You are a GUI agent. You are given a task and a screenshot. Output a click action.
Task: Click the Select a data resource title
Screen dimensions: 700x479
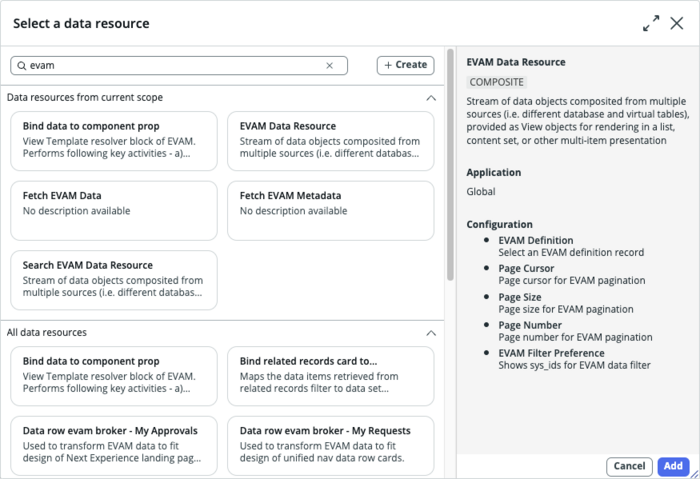pos(81,23)
